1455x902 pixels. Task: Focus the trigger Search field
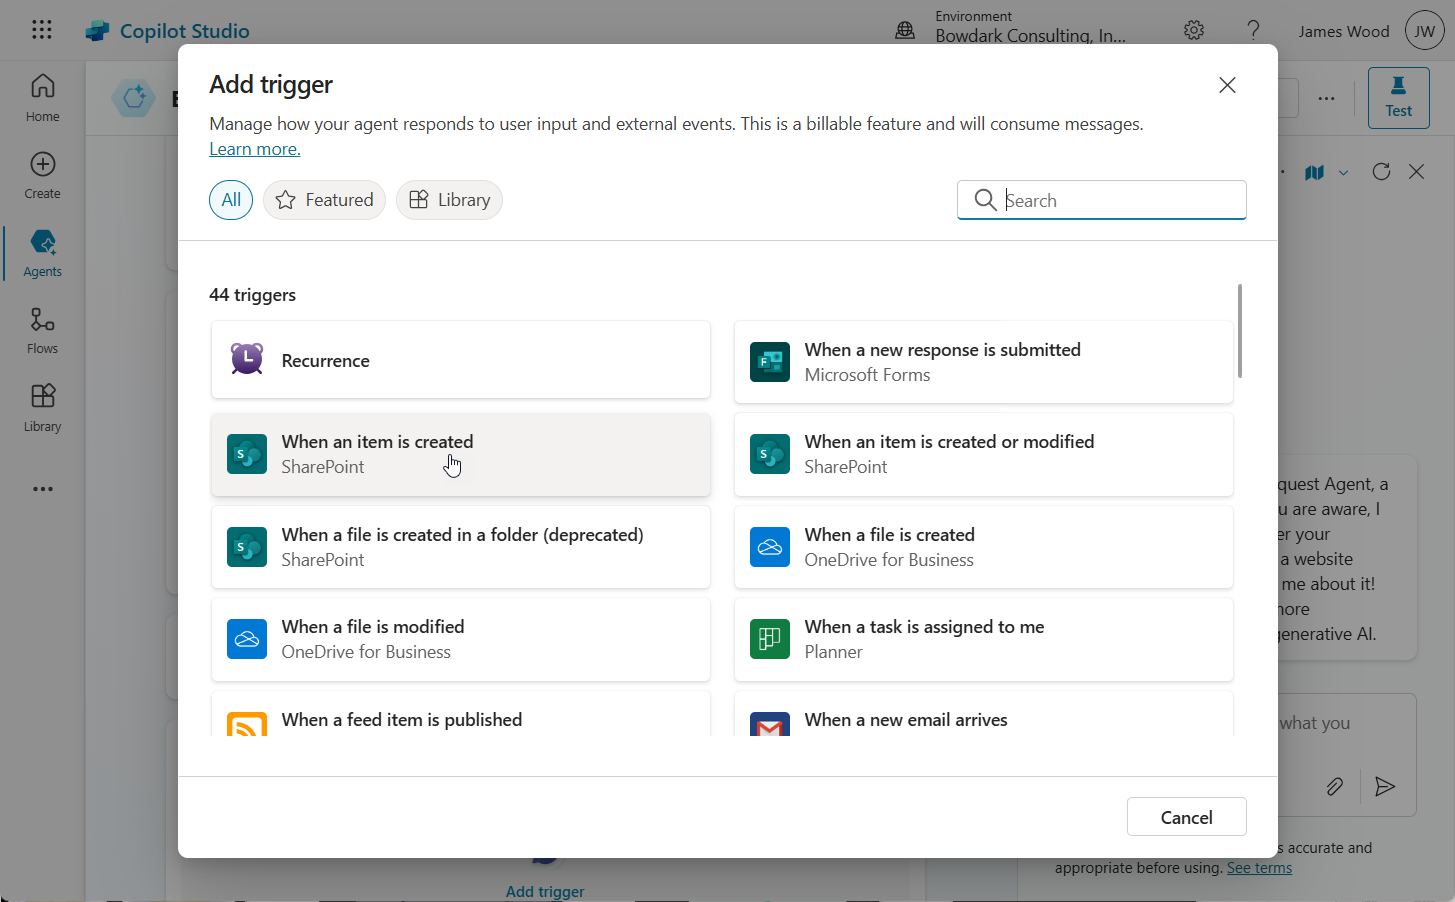pos(1102,200)
